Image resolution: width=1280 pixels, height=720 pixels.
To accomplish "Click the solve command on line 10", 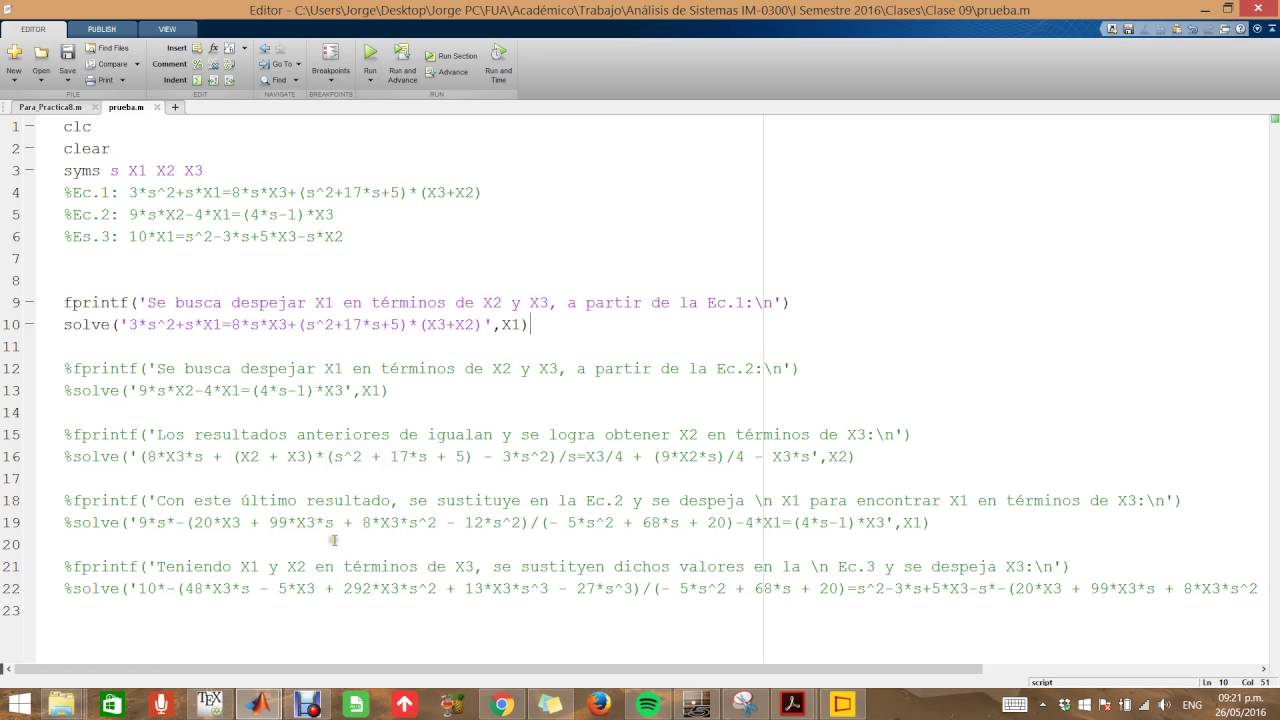I will click(296, 325).
